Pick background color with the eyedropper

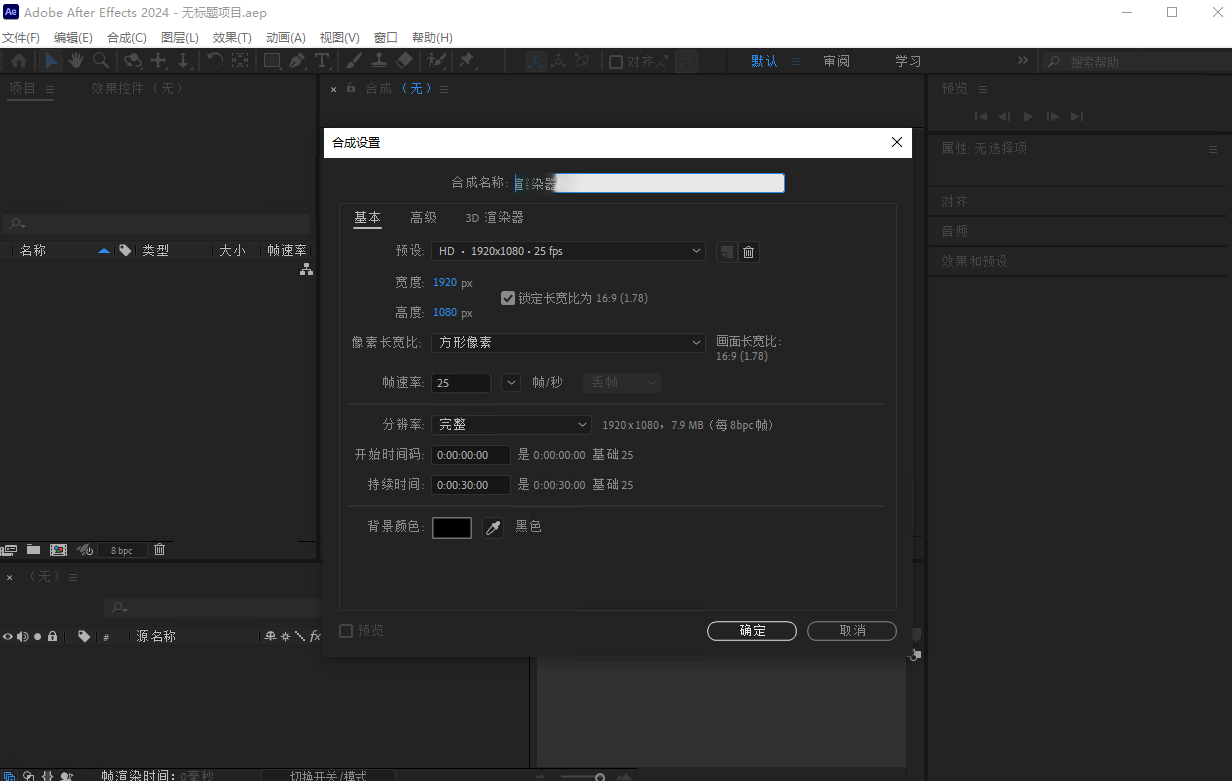pyautogui.click(x=493, y=527)
